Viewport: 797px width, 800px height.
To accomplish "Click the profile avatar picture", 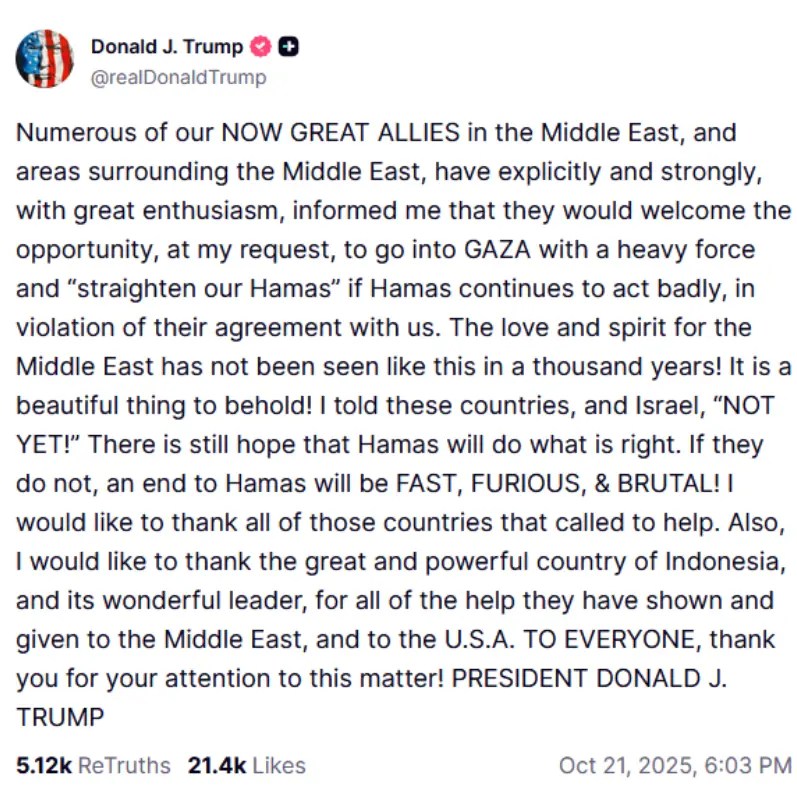I will pos(44,59).
